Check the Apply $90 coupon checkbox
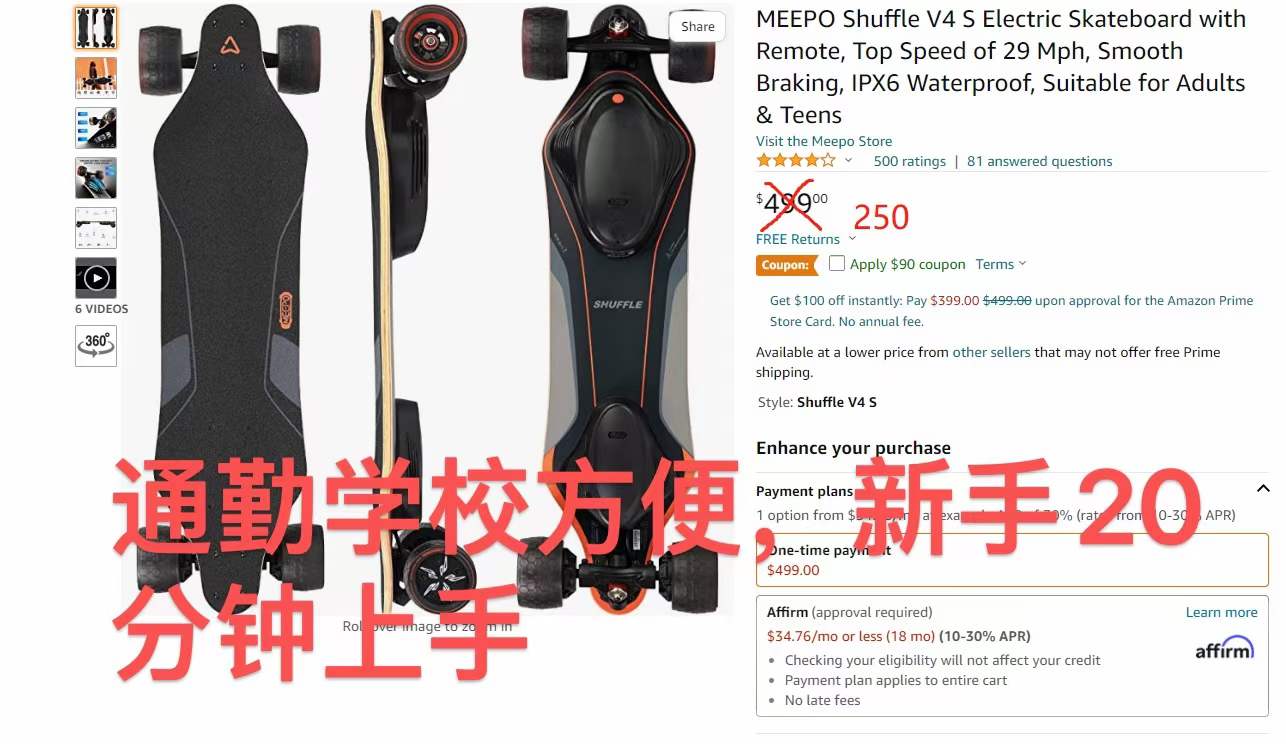Screen dimensions: 1286x744 pos(837,264)
